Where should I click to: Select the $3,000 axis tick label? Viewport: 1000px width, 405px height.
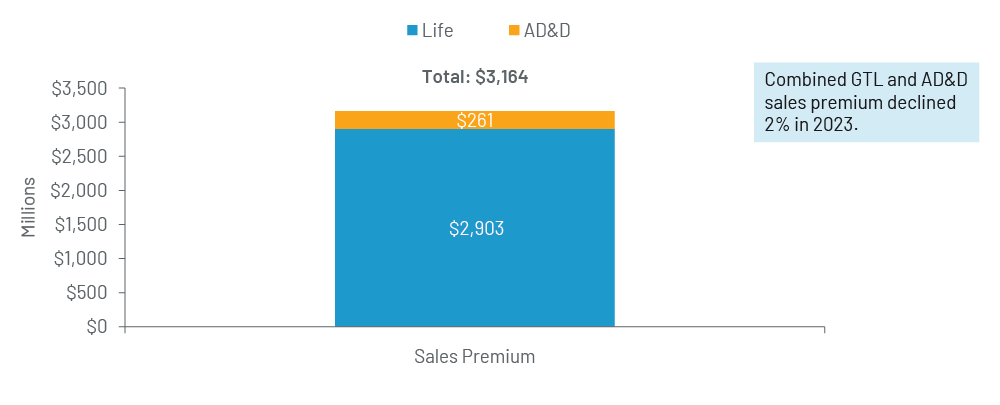point(79,123)
